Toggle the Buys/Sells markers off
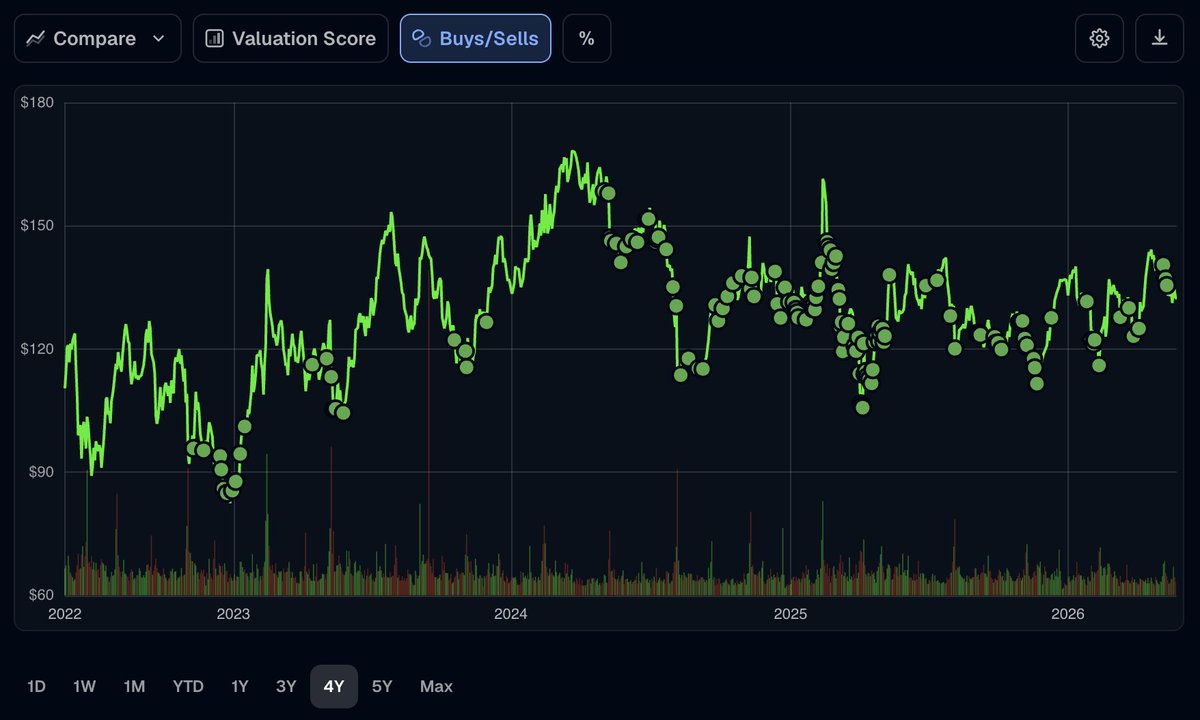The height and width of the screenshot is (720, 1200). pyautogui.click(x=475, y=39)
